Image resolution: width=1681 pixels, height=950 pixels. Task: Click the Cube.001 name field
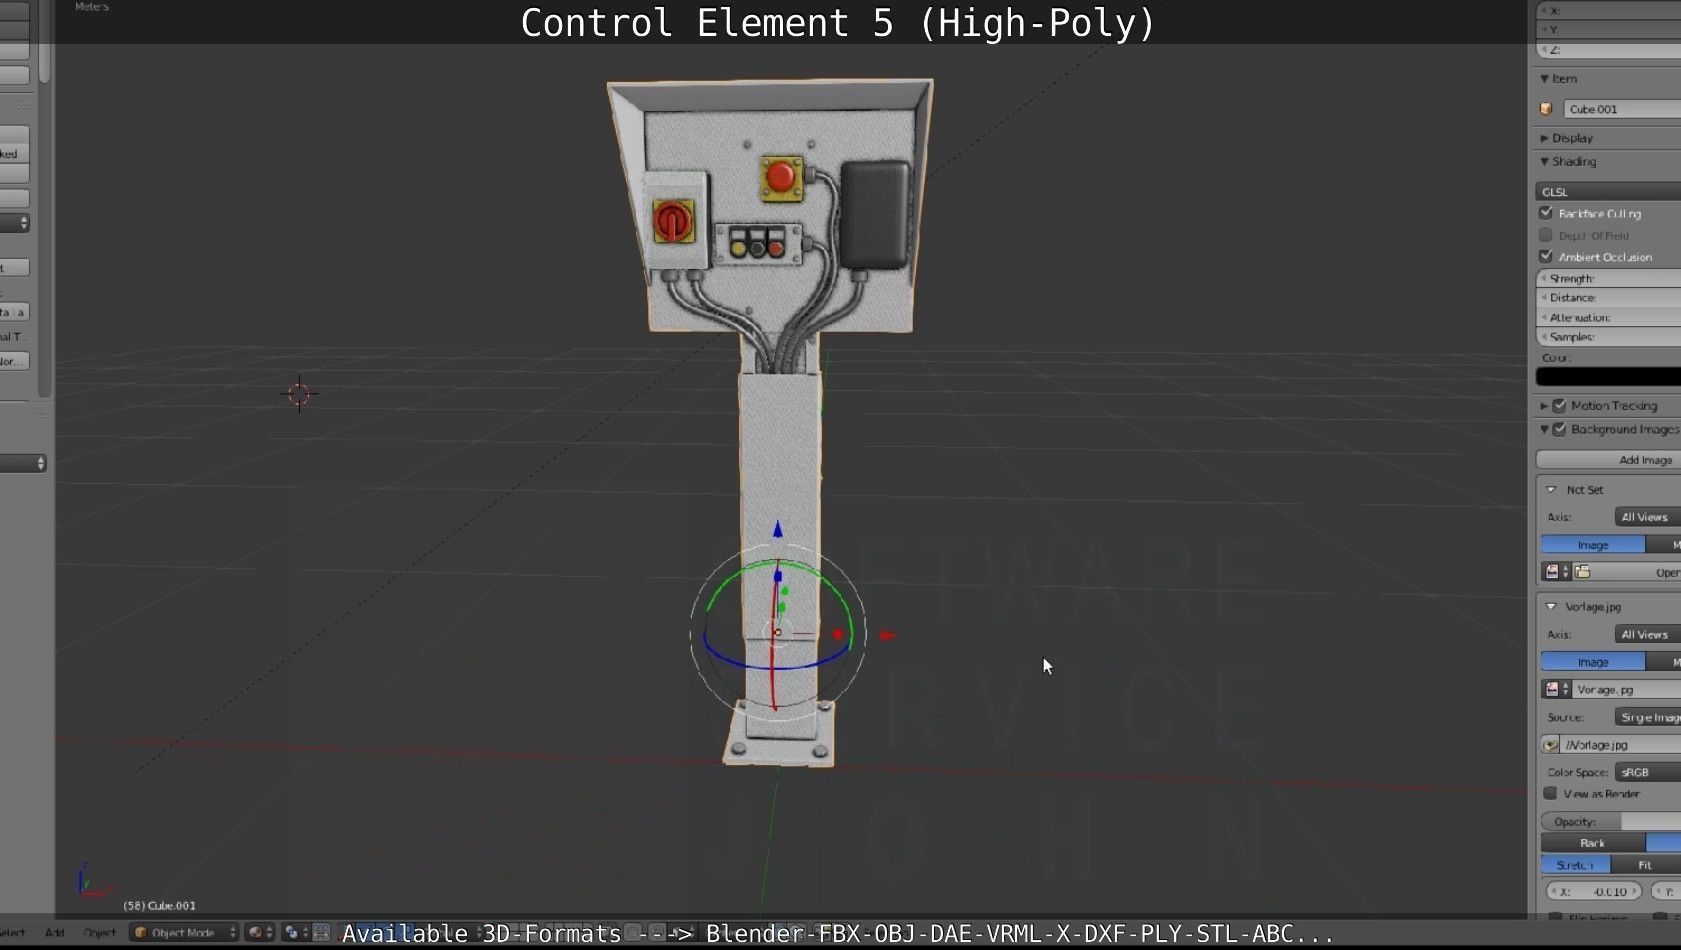click(1621, 109)
